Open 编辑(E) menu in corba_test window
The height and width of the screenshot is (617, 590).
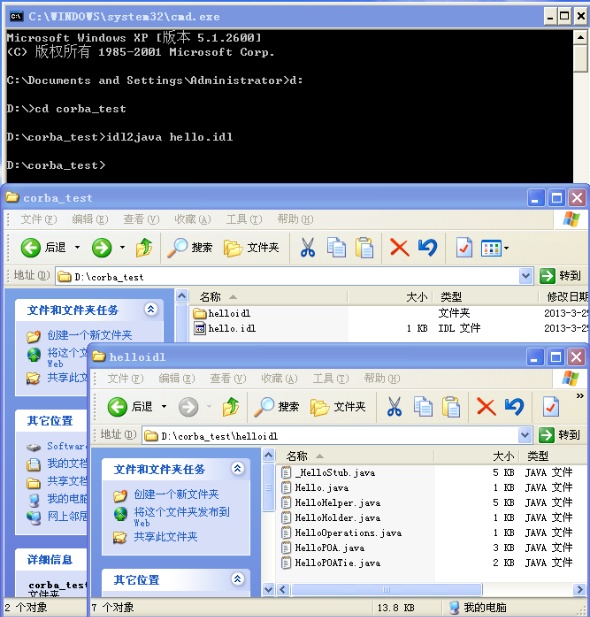(x=90, y=220)
